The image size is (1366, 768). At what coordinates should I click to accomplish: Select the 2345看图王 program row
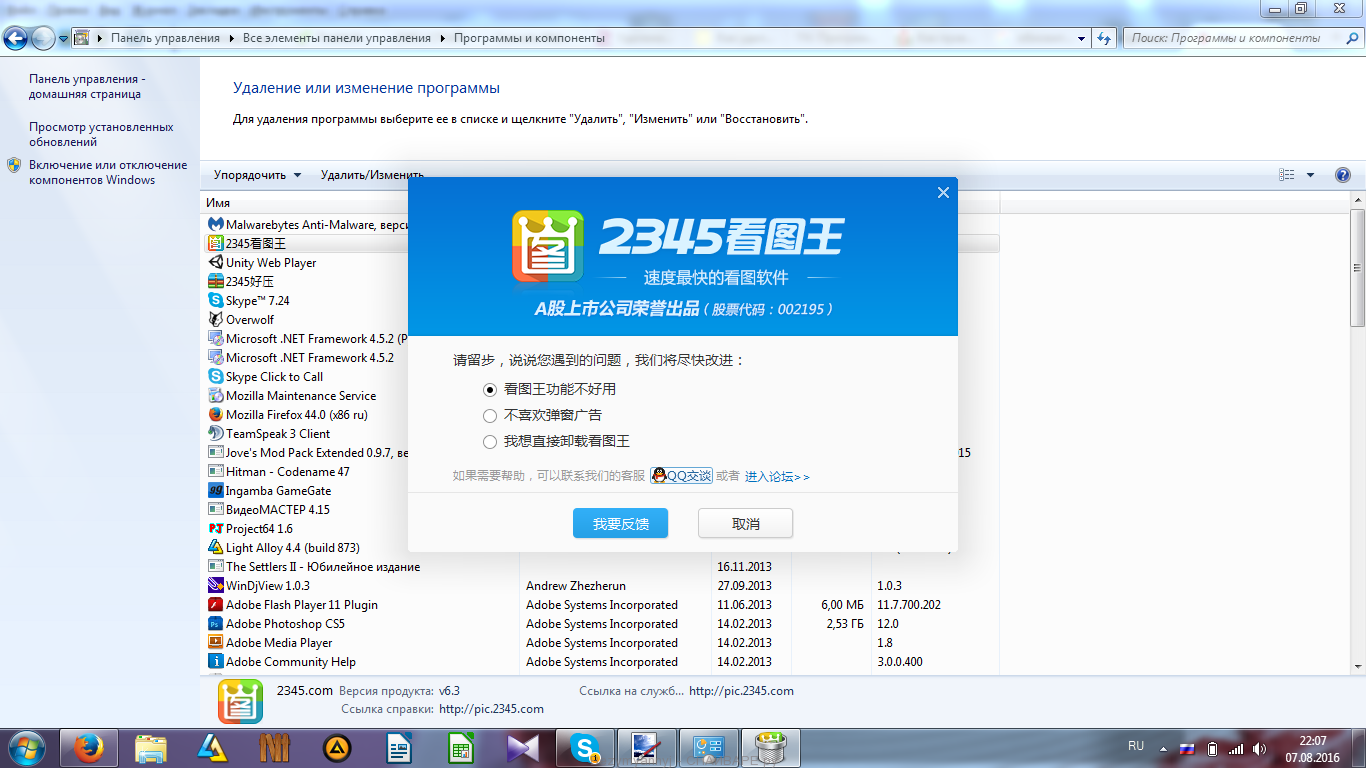[602, 244]
